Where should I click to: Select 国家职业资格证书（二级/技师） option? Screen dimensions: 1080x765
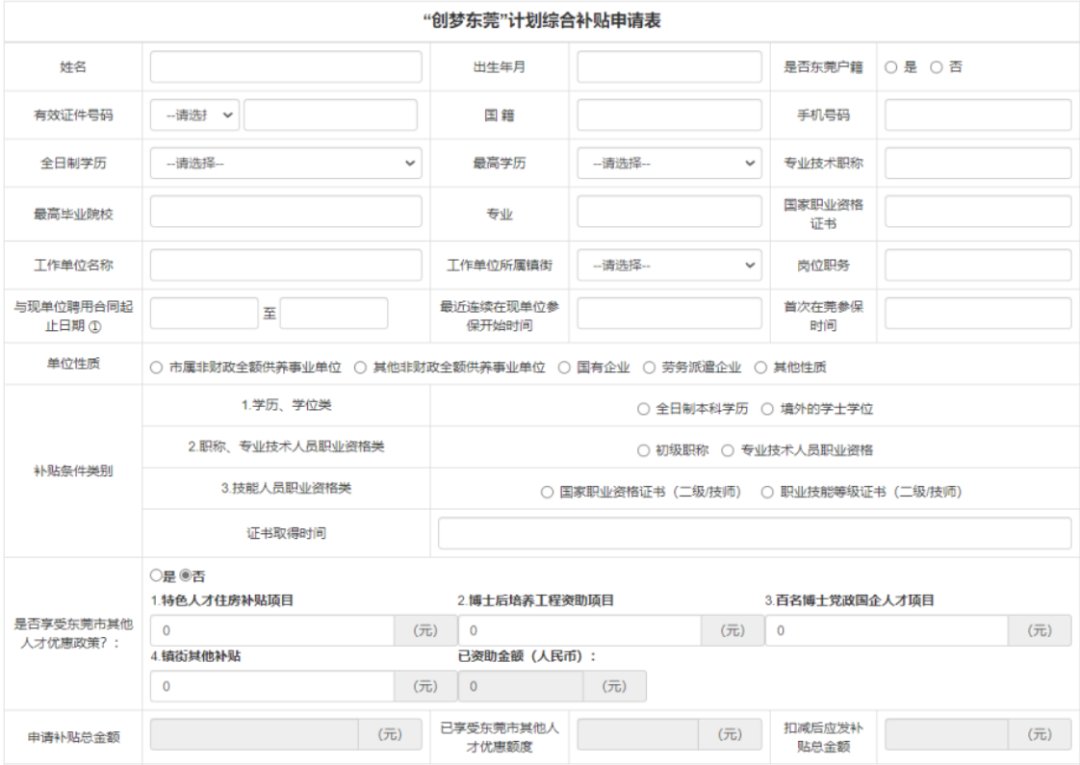(546, 492)
